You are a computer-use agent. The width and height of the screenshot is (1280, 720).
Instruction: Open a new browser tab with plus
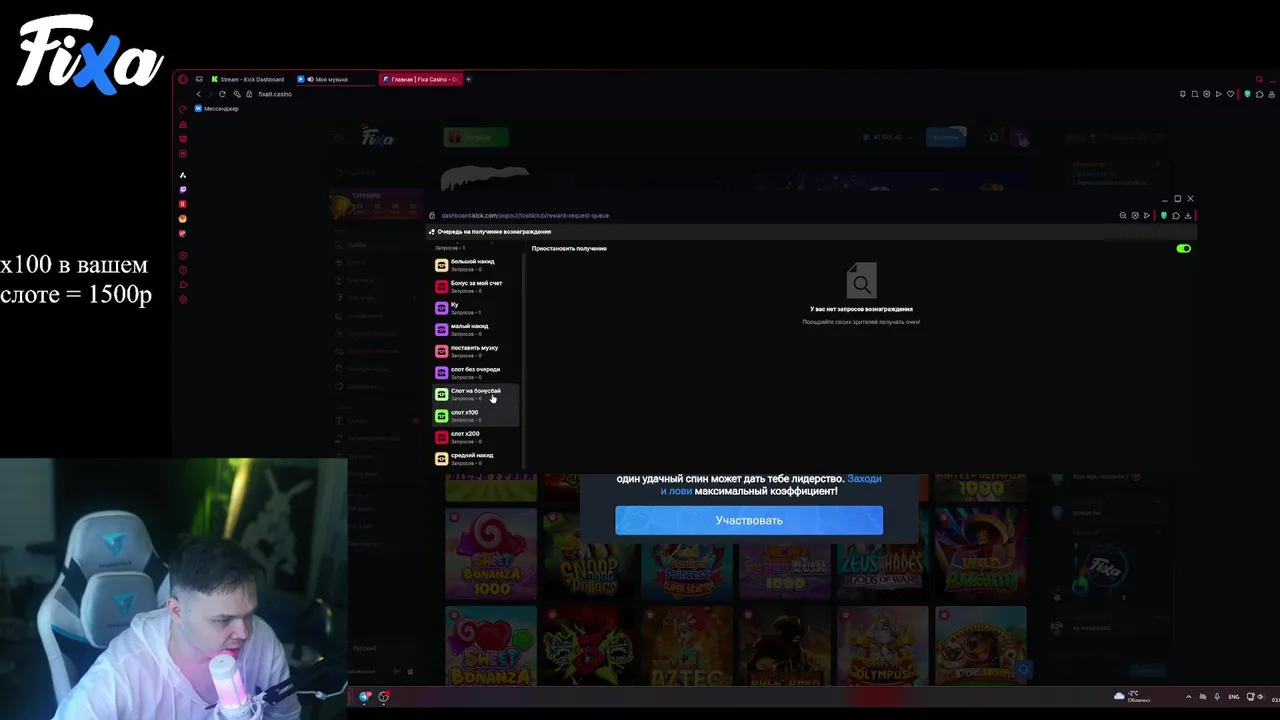click(468, 79)
